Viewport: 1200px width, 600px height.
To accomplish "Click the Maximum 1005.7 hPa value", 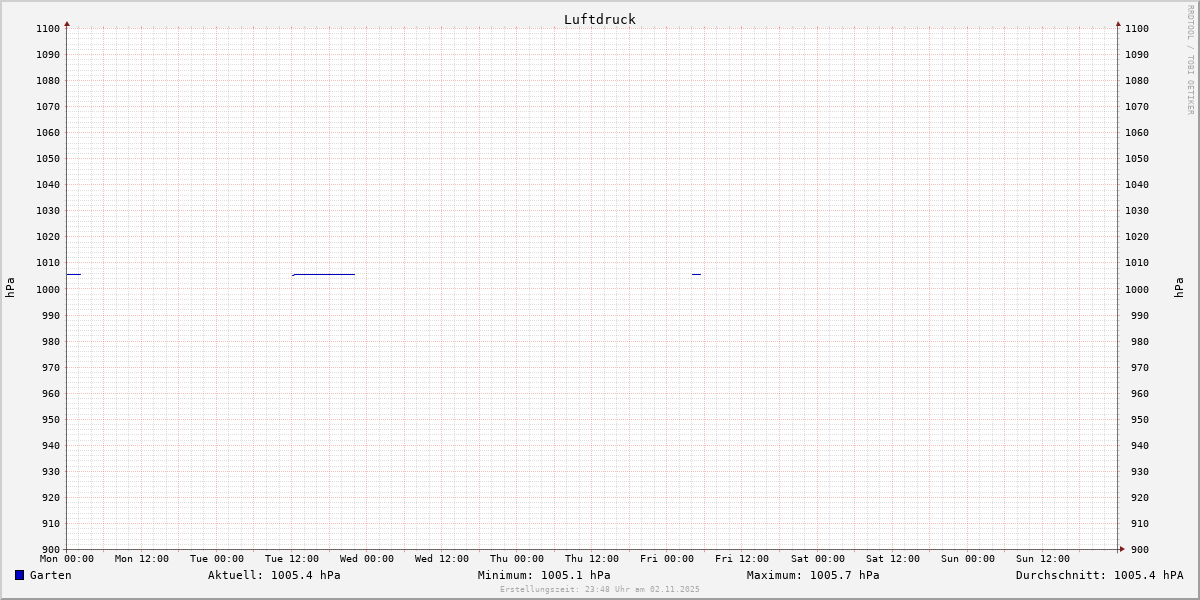I will [813, 575].
